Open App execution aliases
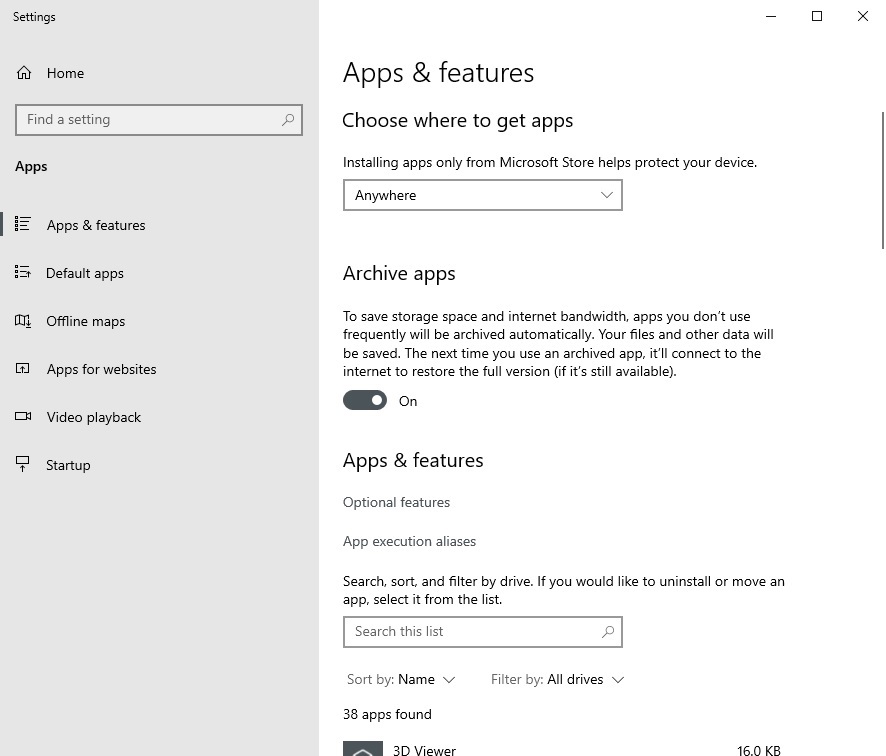 coord(409,540)
